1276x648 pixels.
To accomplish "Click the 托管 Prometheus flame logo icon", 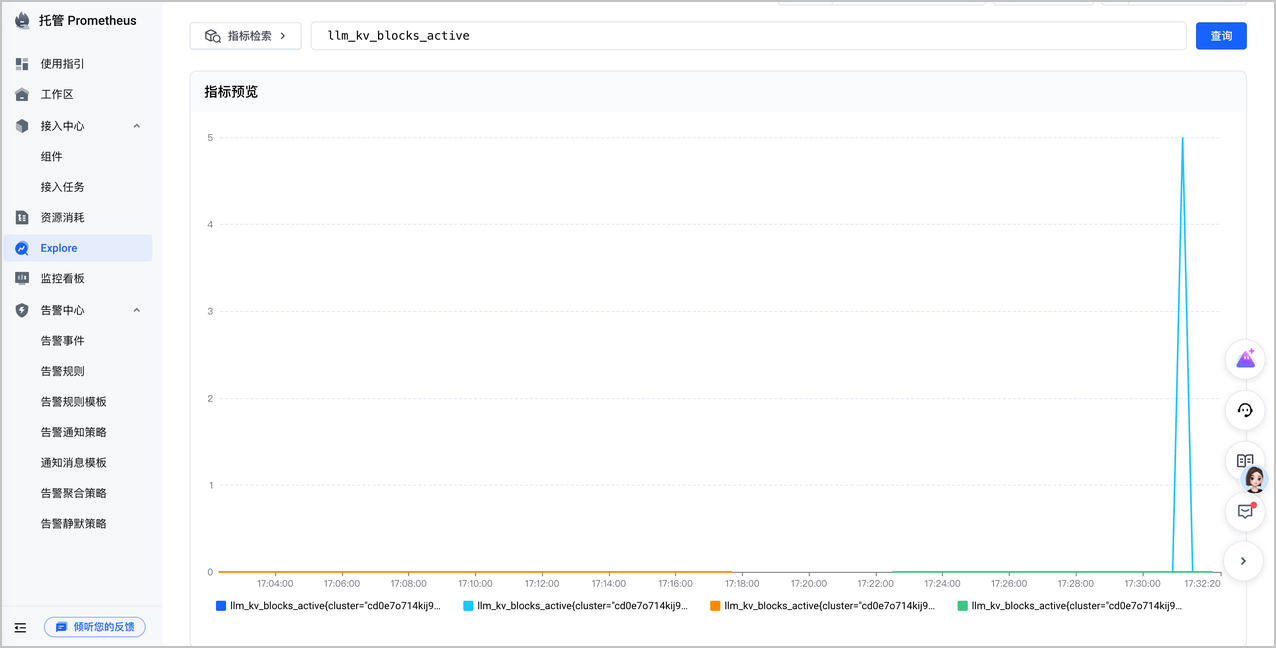I will pos(22,20).
